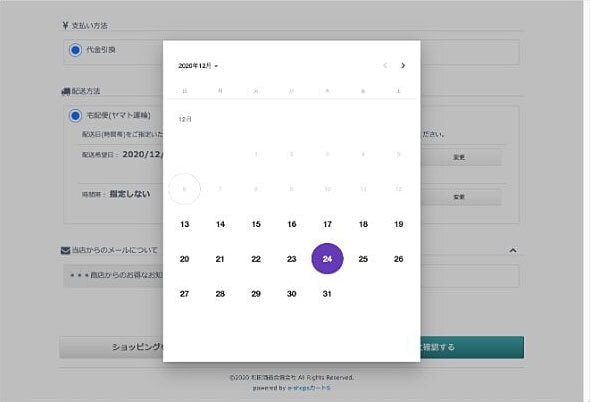
Task: Select date 27 in calendar
Action: (x=184, y=294)
